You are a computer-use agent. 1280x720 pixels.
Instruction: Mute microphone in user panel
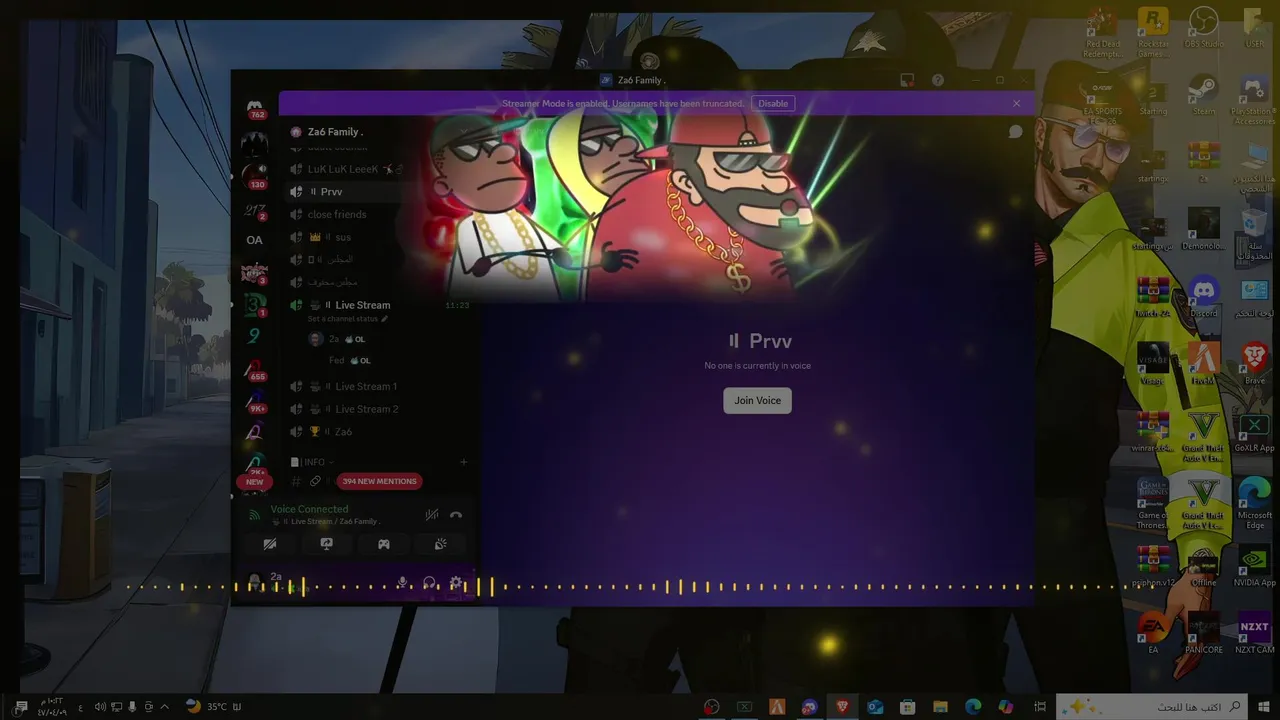tap(402, 583)
